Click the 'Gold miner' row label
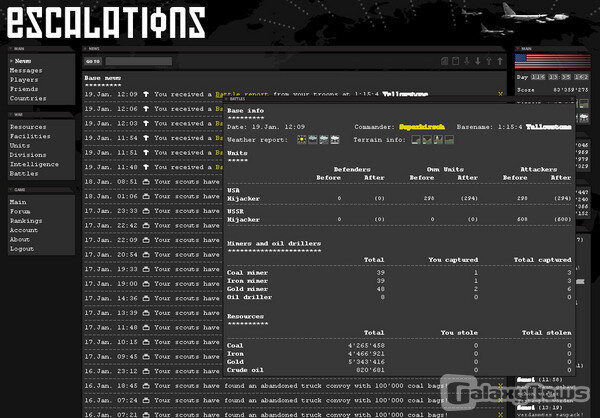Screen dimensions: 600x418 (247, 289)
